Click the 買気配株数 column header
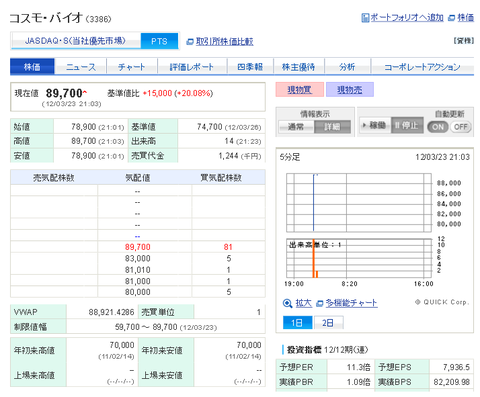 [x=221, y=178]
